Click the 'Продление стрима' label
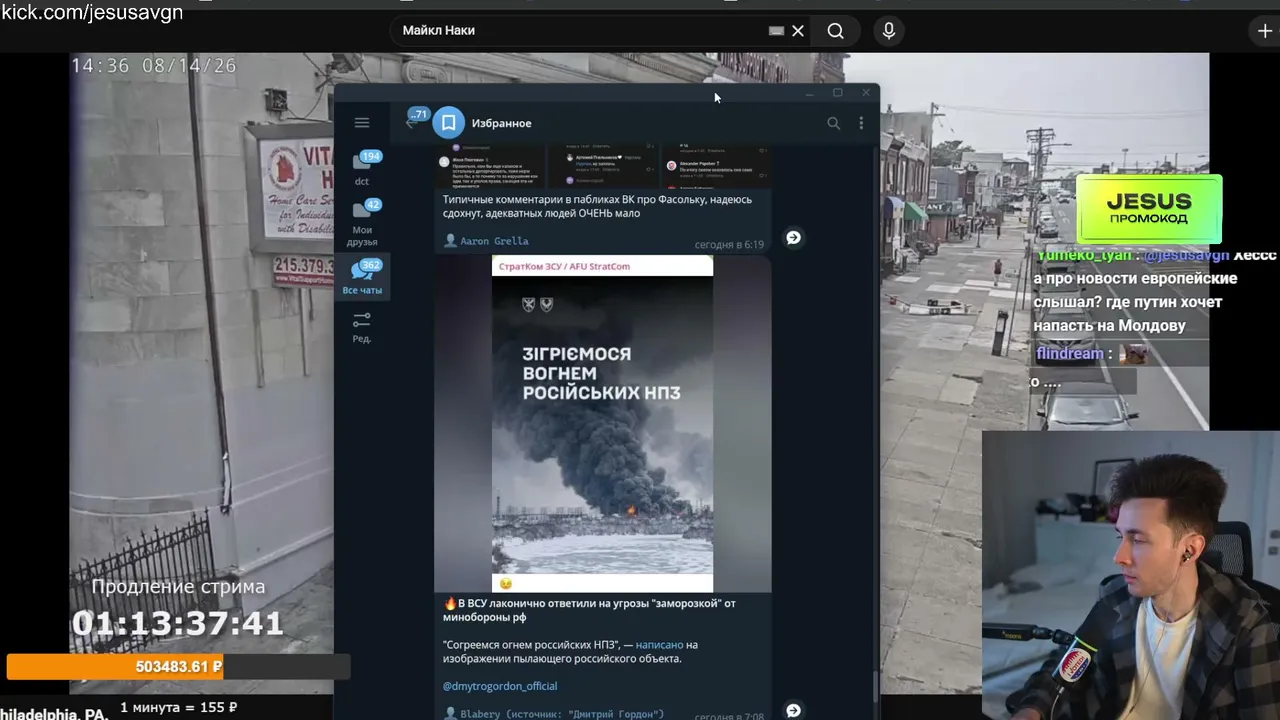 point(178,587)
